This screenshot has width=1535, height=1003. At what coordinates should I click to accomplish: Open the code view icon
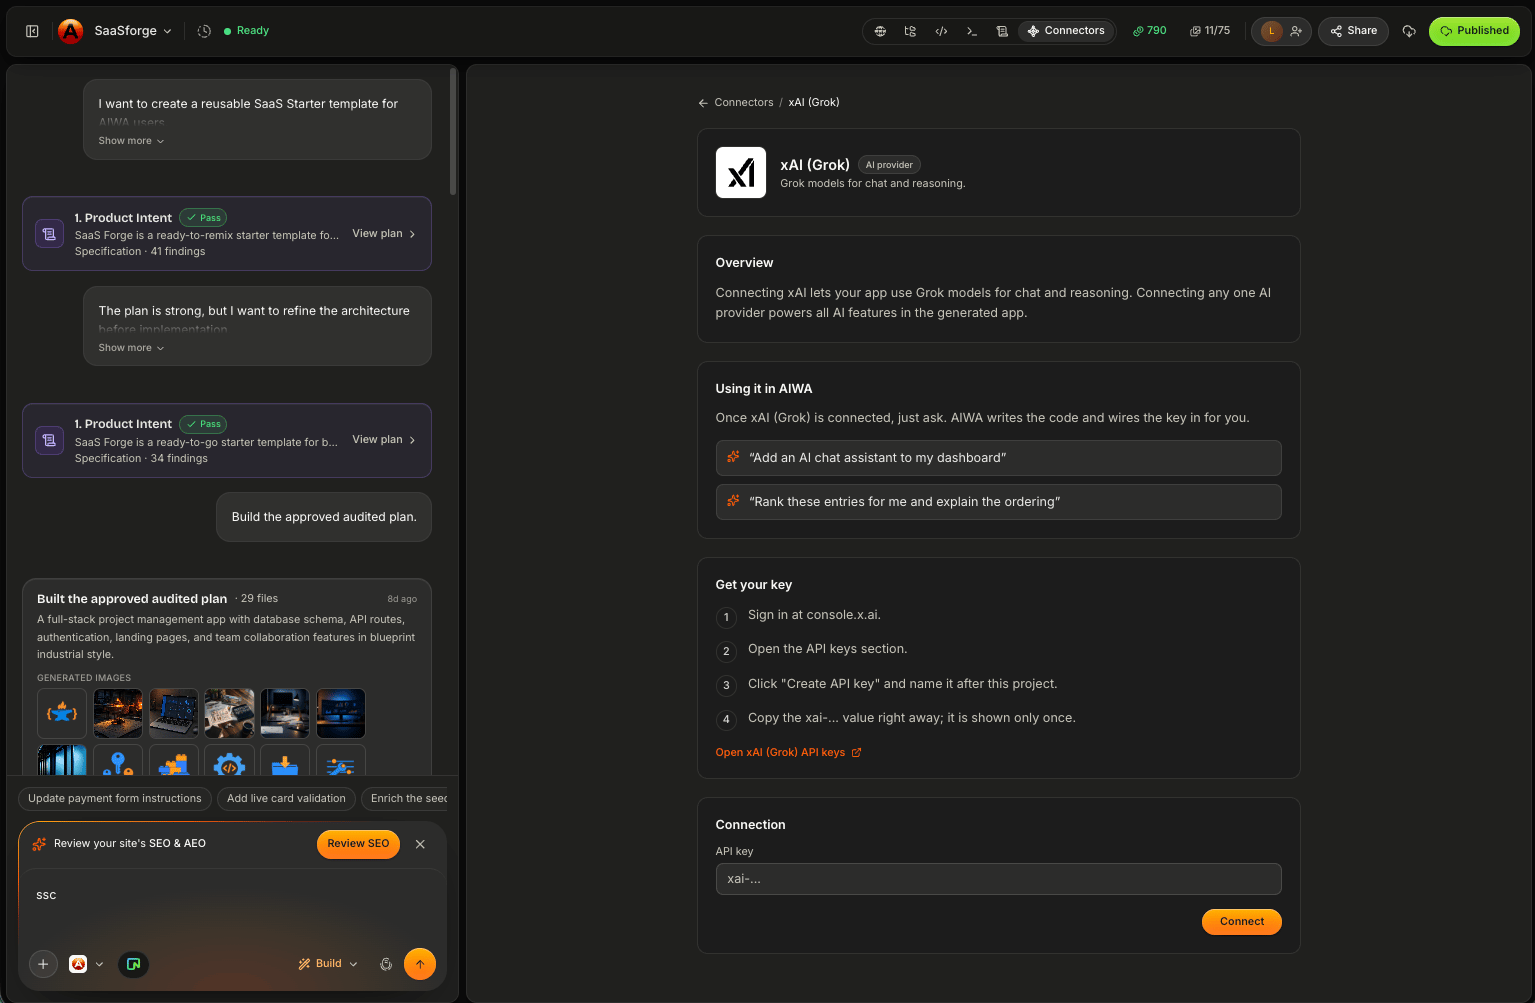[x=941, y=31]
